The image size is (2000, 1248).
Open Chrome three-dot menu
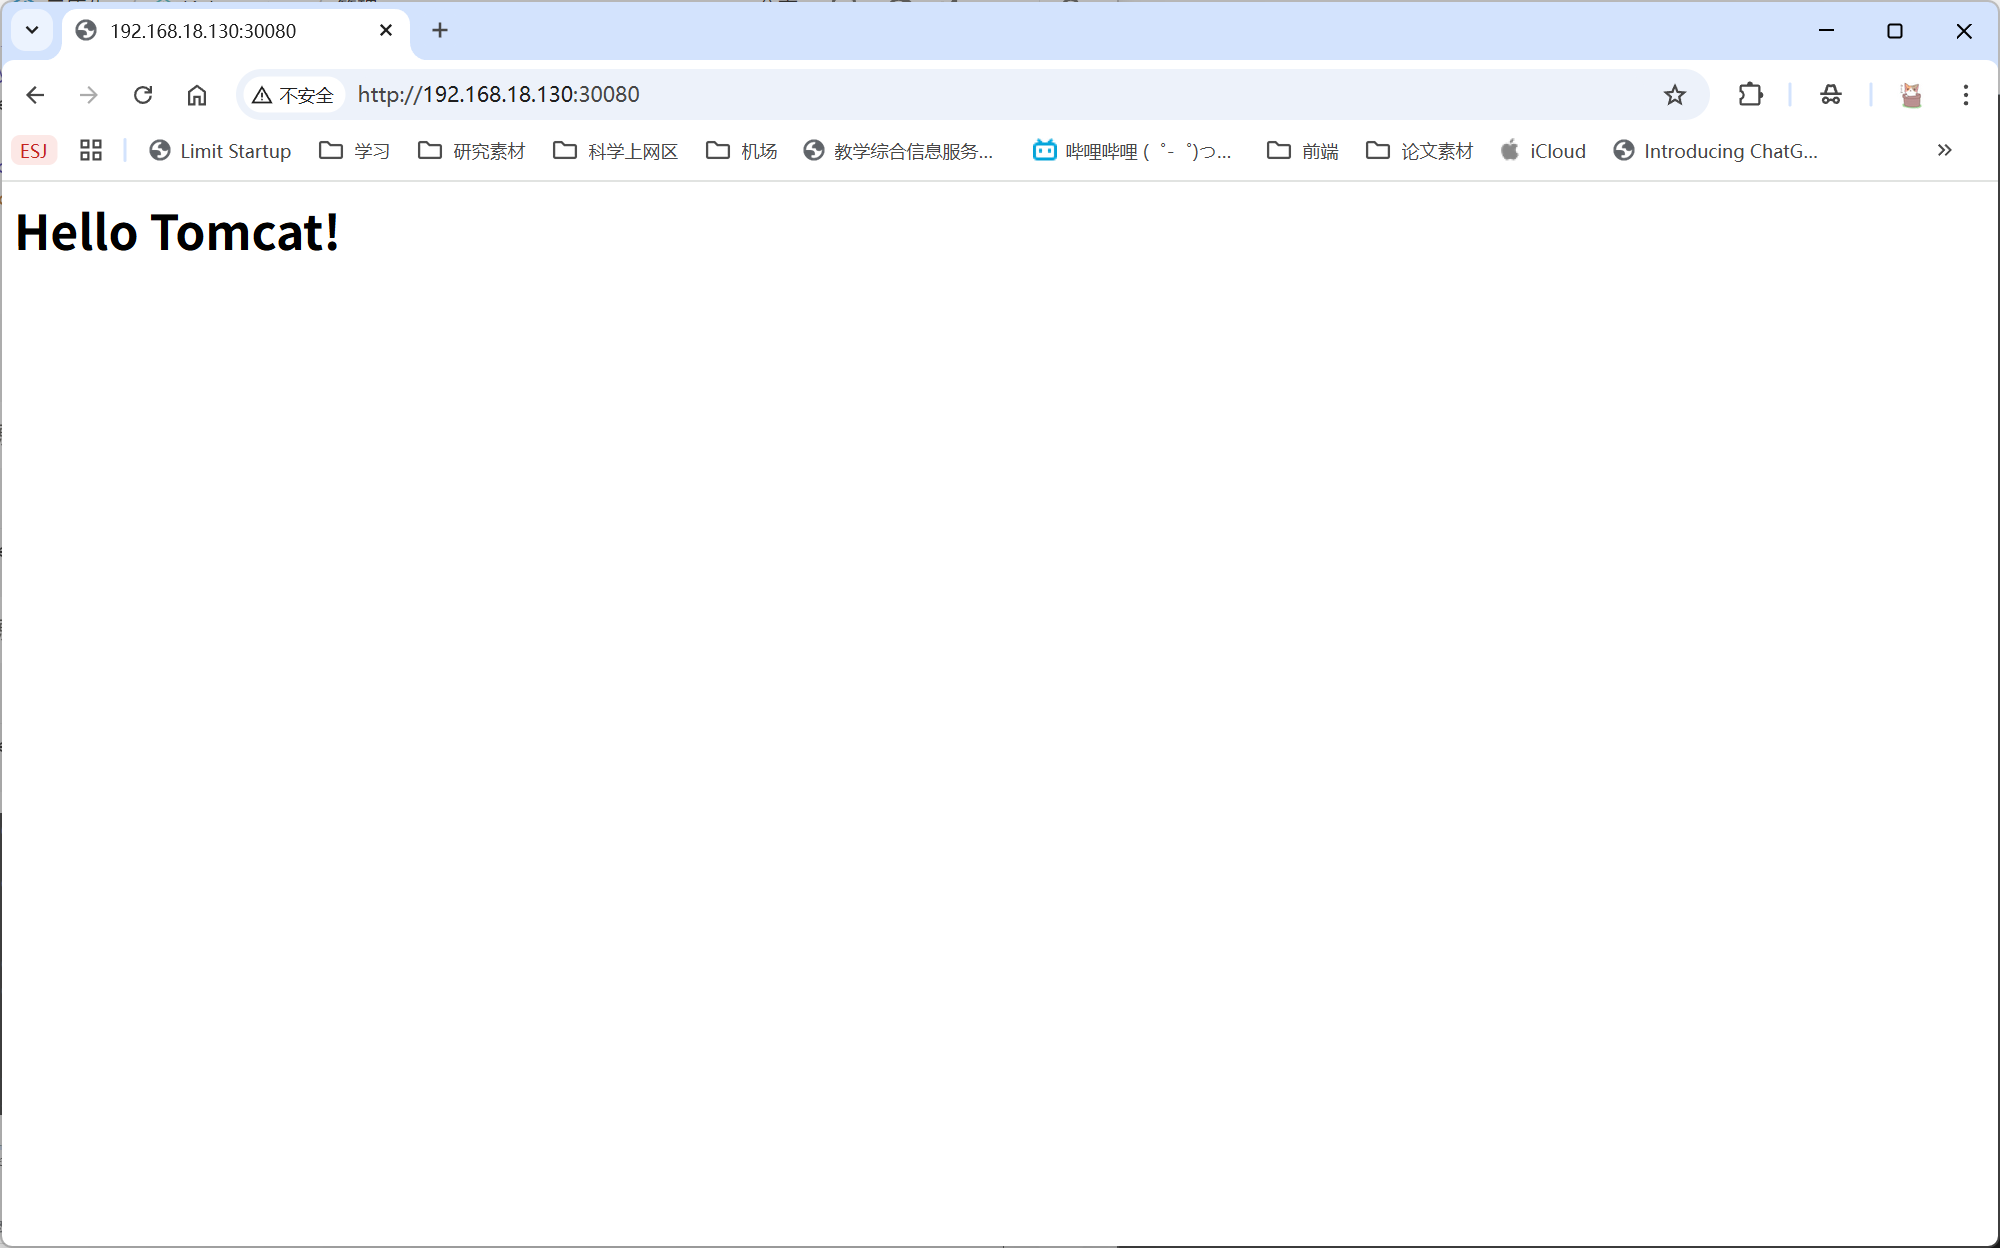1965,95
